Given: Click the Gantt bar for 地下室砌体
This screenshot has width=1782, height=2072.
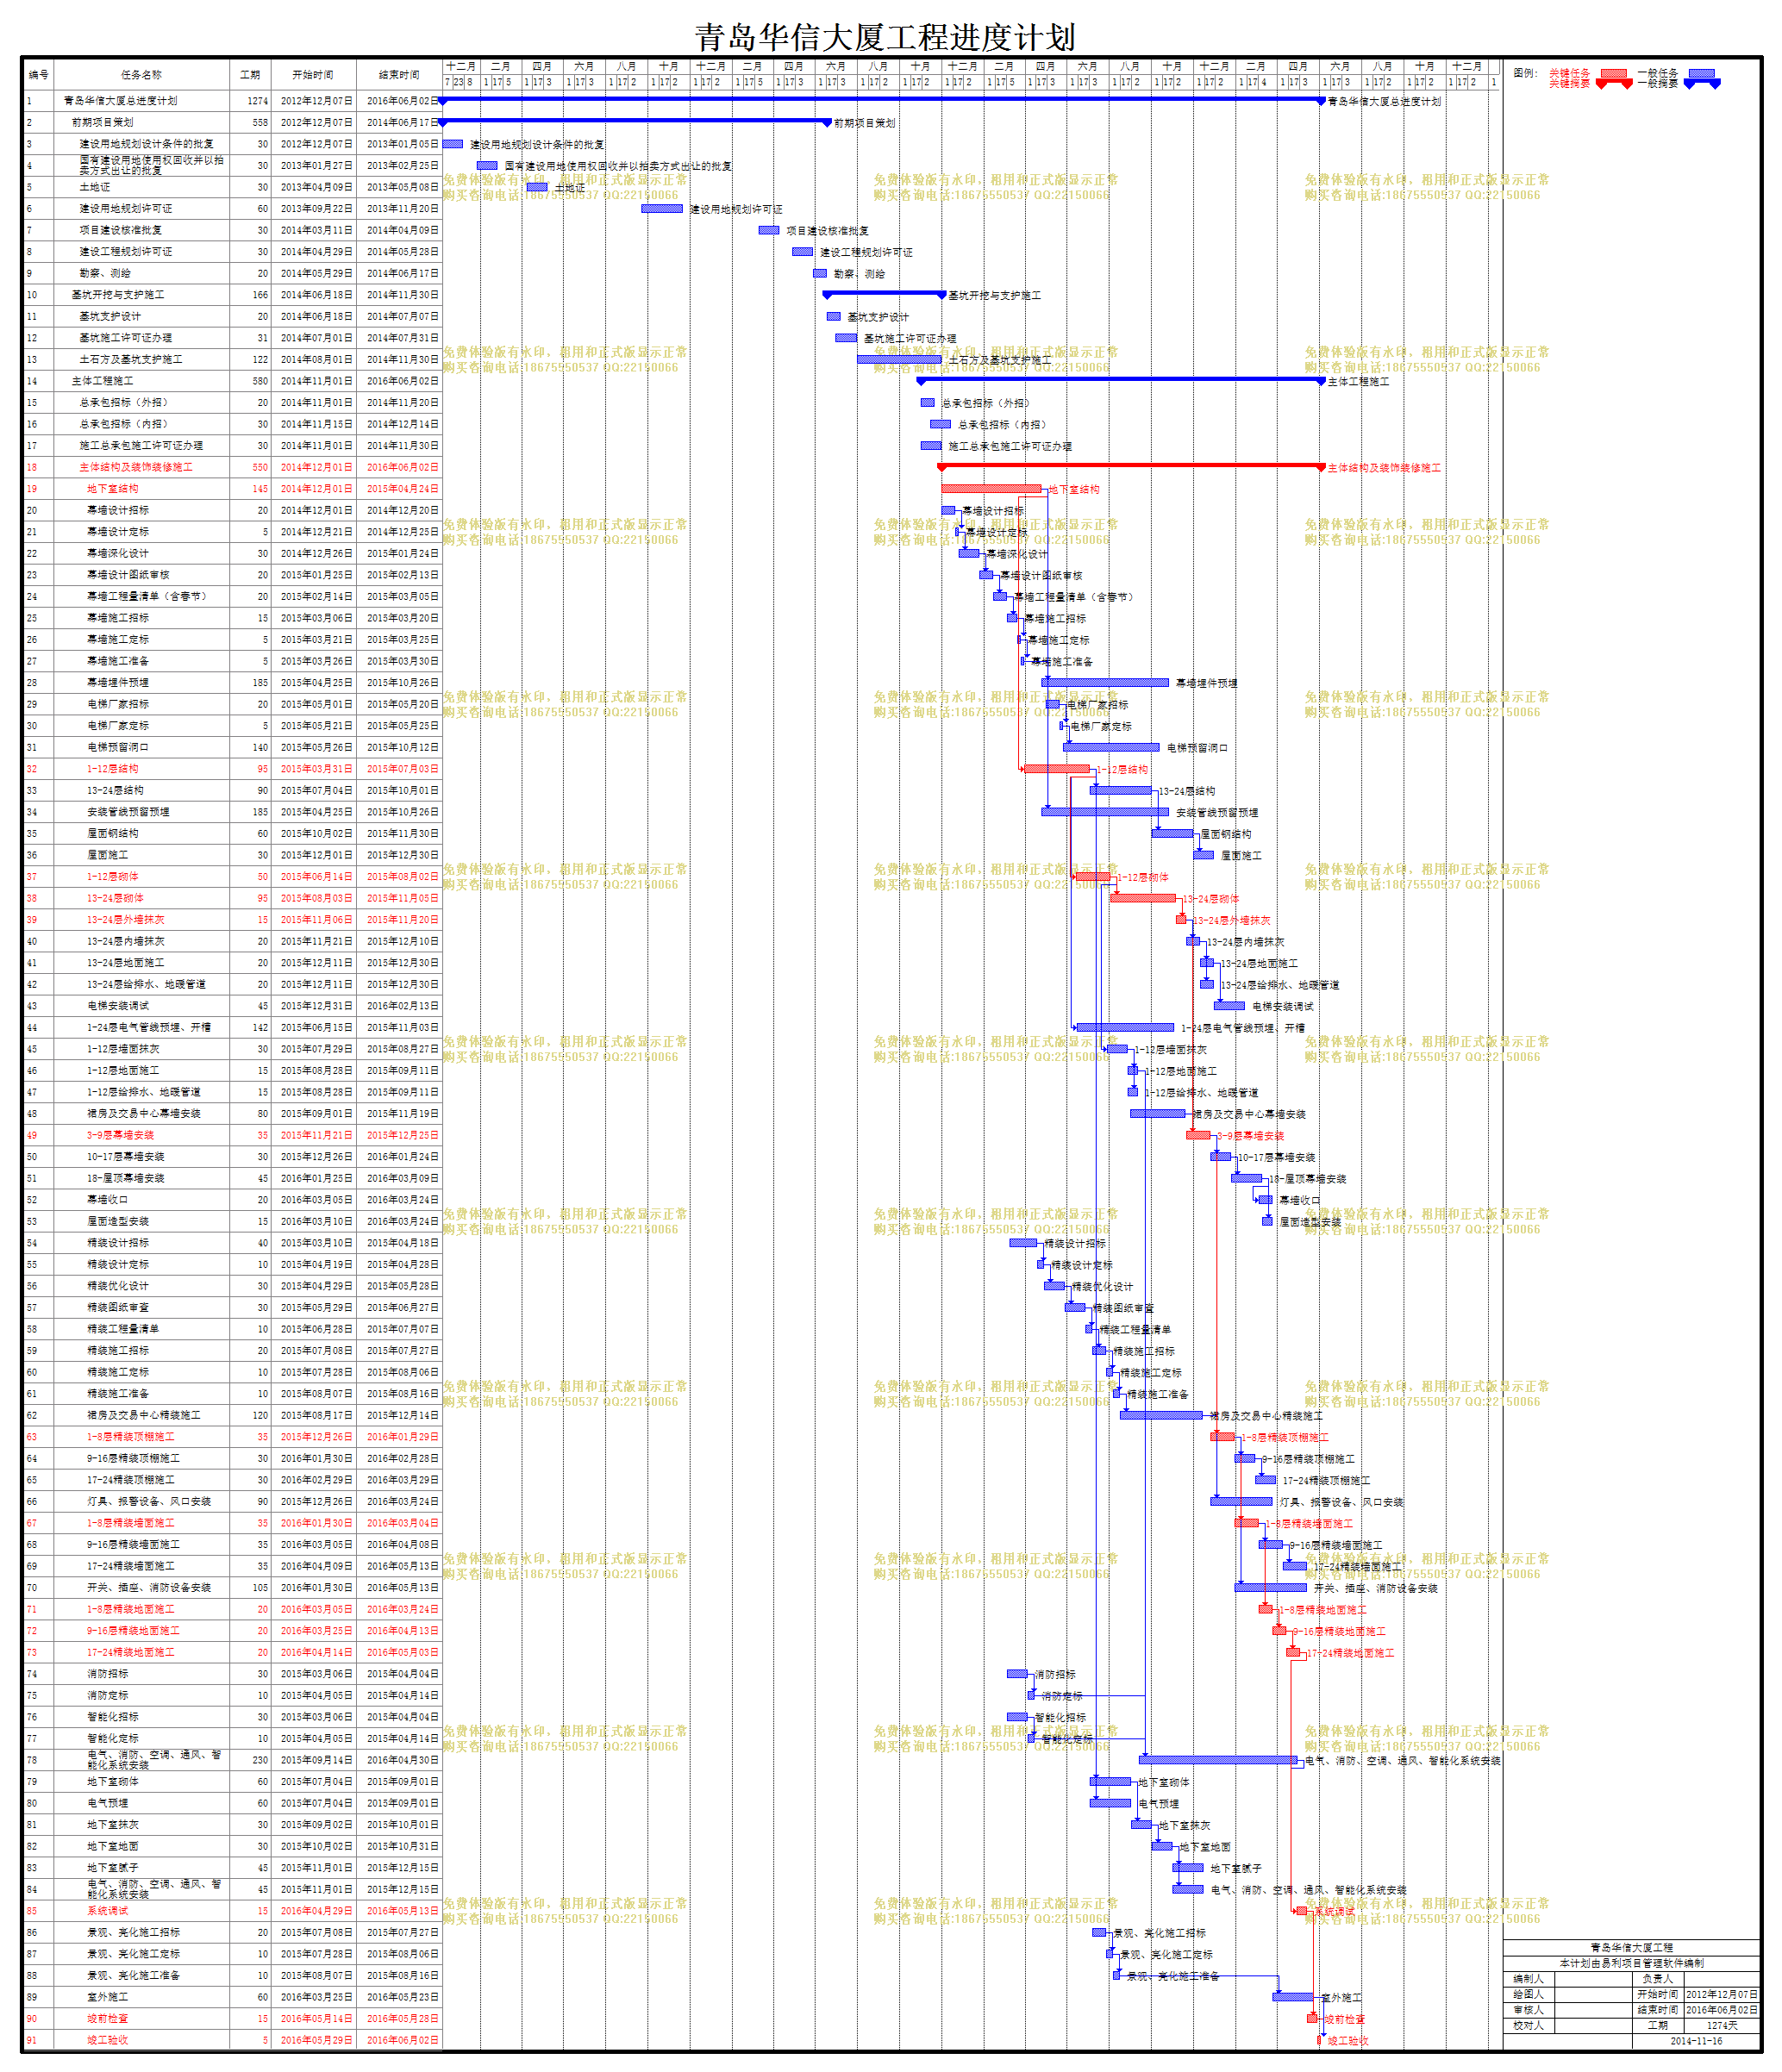Looking at the screenshot, I should (1110, 1781).
